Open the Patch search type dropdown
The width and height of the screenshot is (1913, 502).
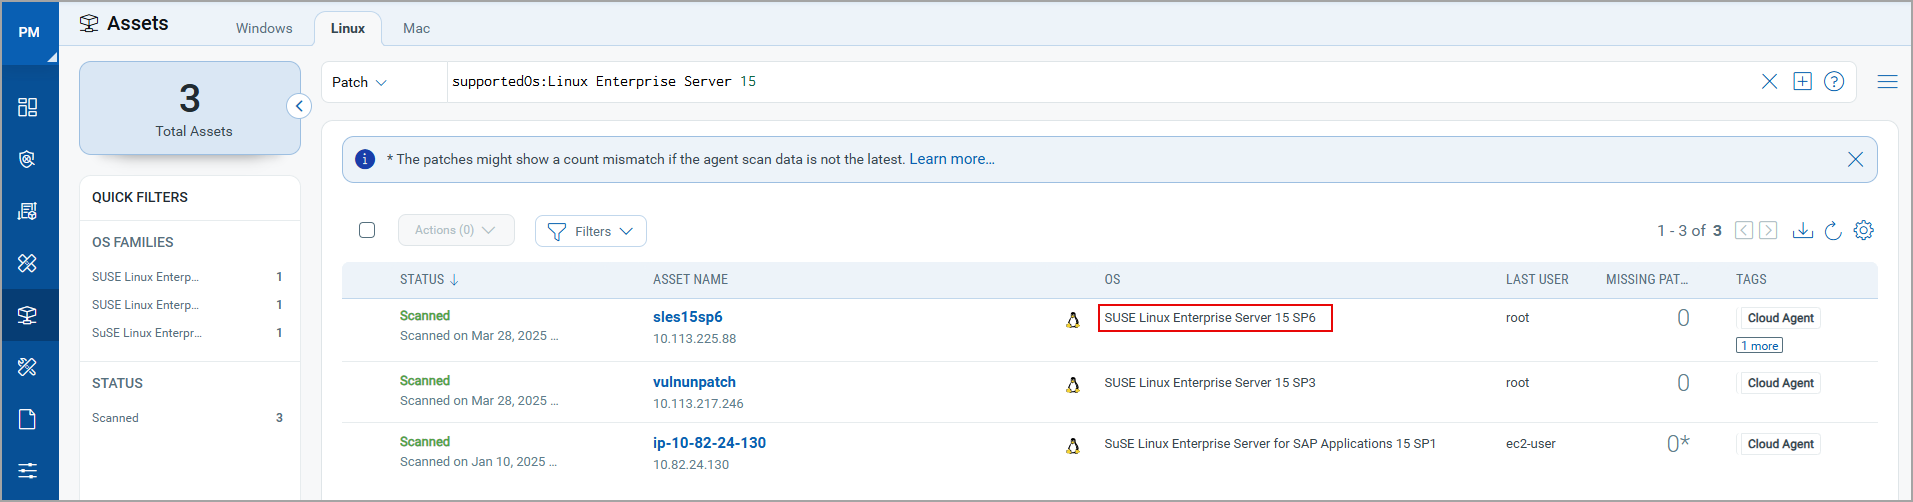click(360, 82)
